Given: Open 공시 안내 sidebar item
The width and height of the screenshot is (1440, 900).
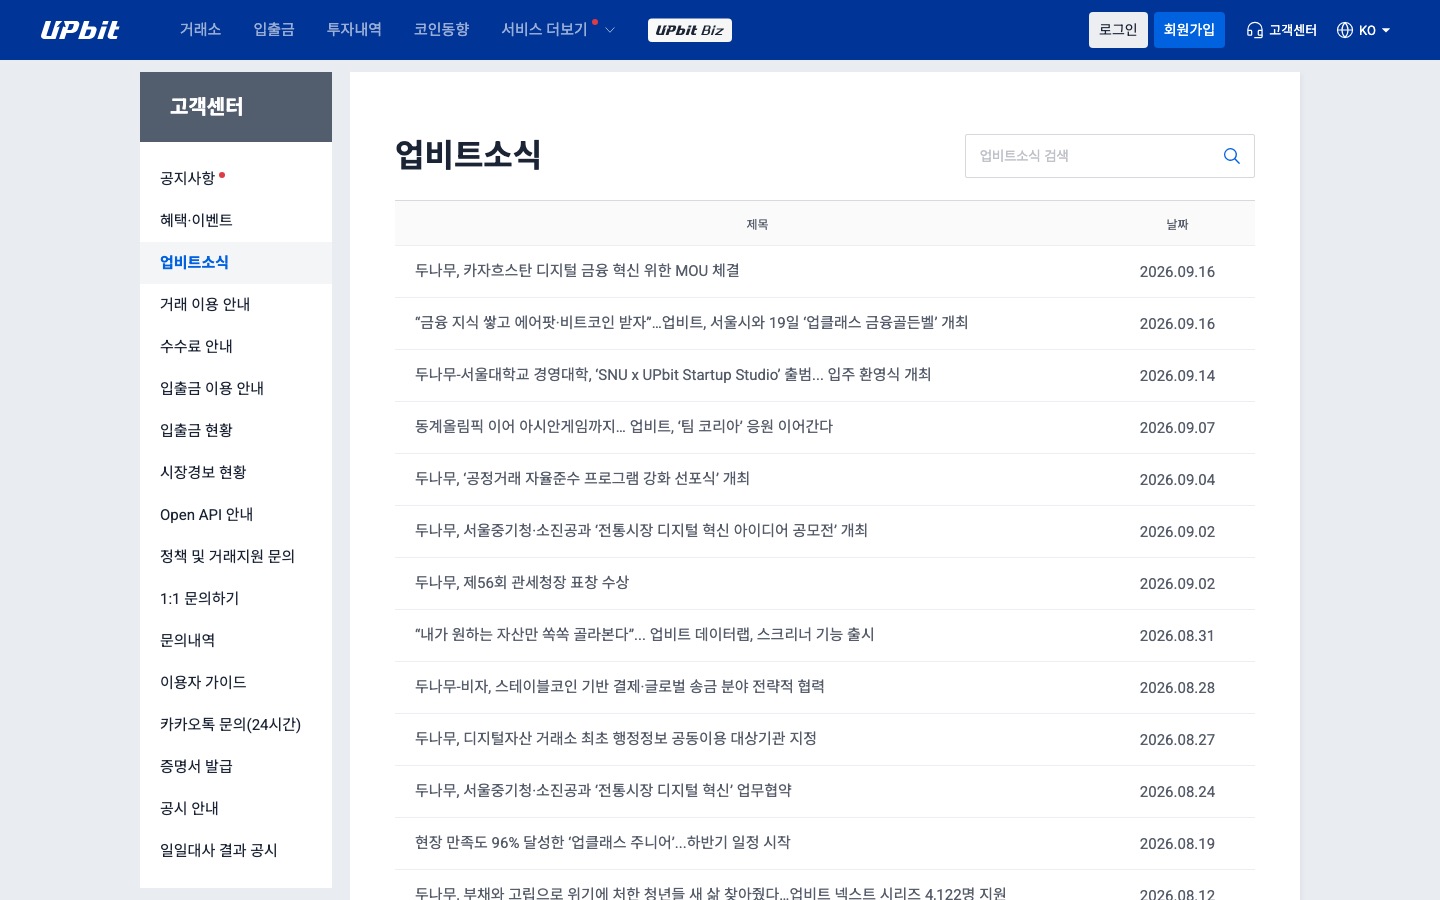Looking at the screenshot, I should coord(236,808).
